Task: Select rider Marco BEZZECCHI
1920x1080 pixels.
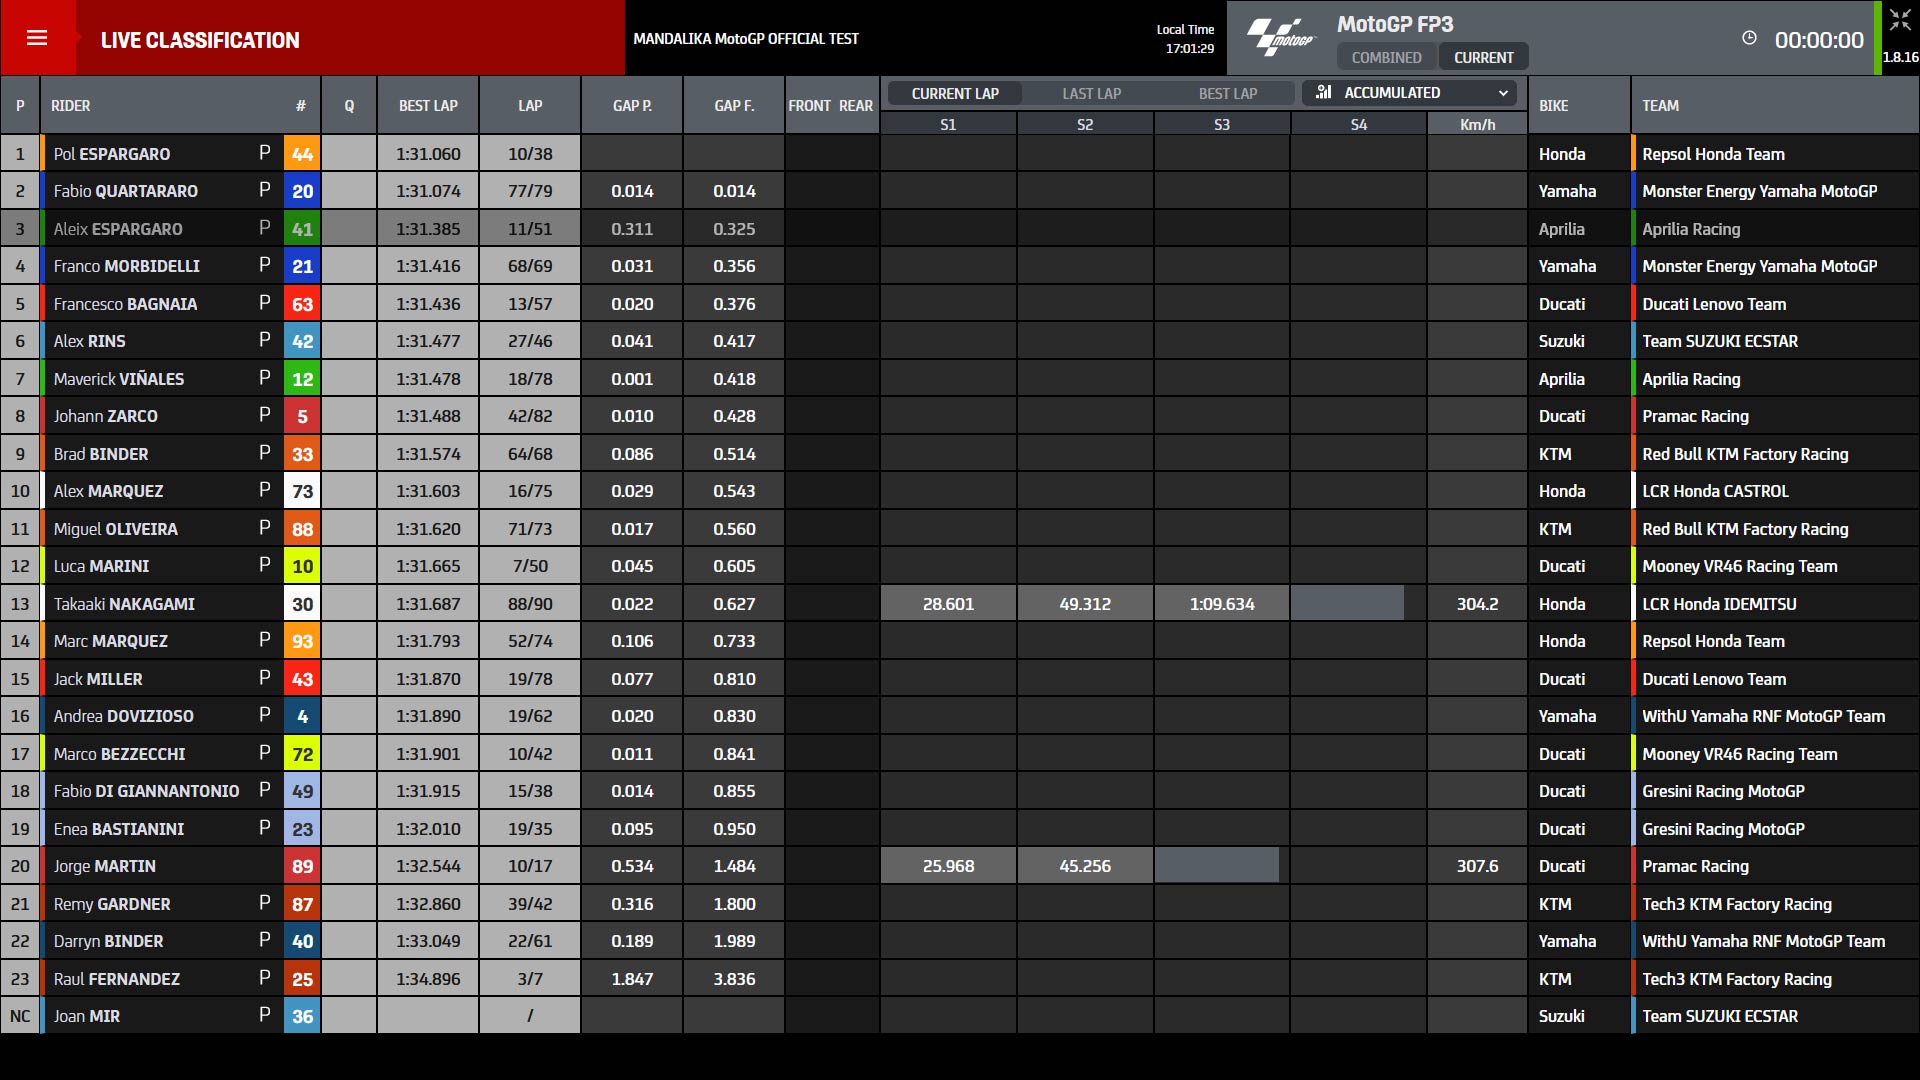Action: [x=119, y=754]
